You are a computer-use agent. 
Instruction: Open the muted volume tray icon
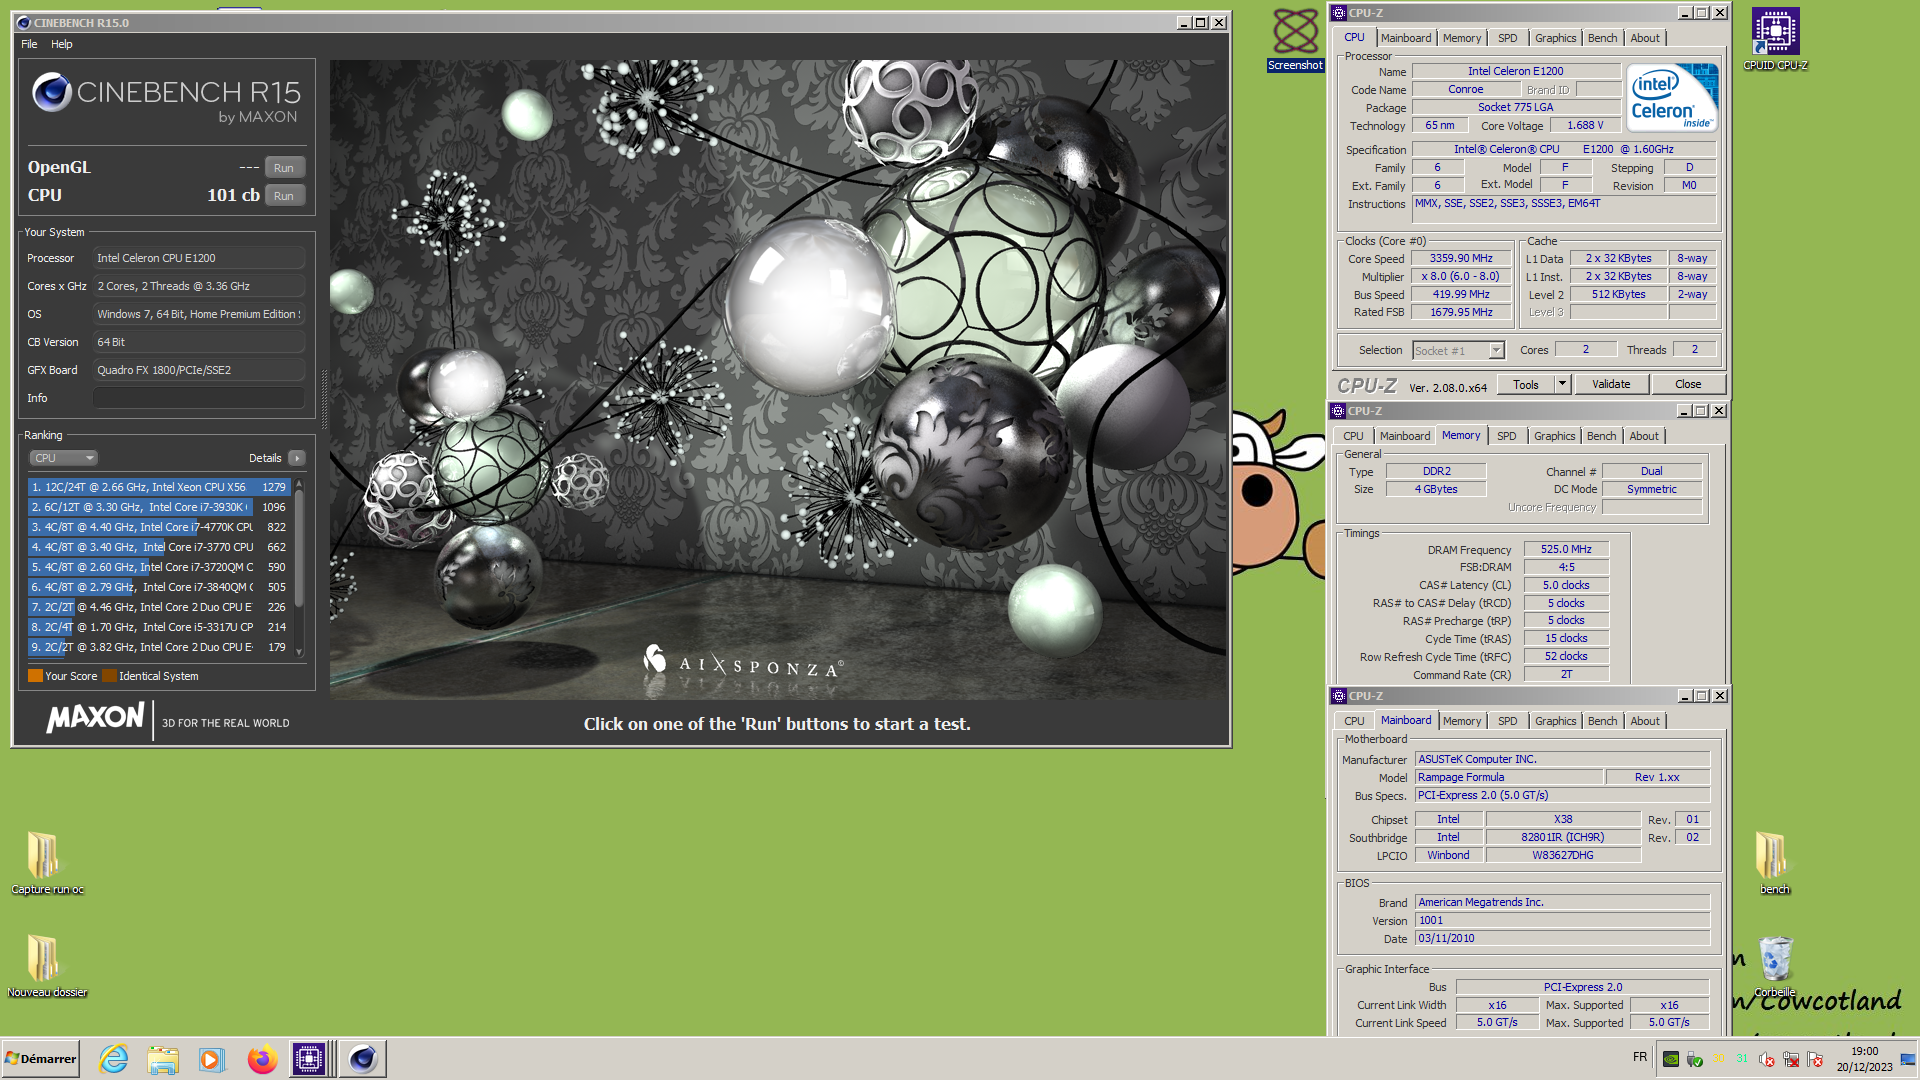click(x=1767, y=1059)
